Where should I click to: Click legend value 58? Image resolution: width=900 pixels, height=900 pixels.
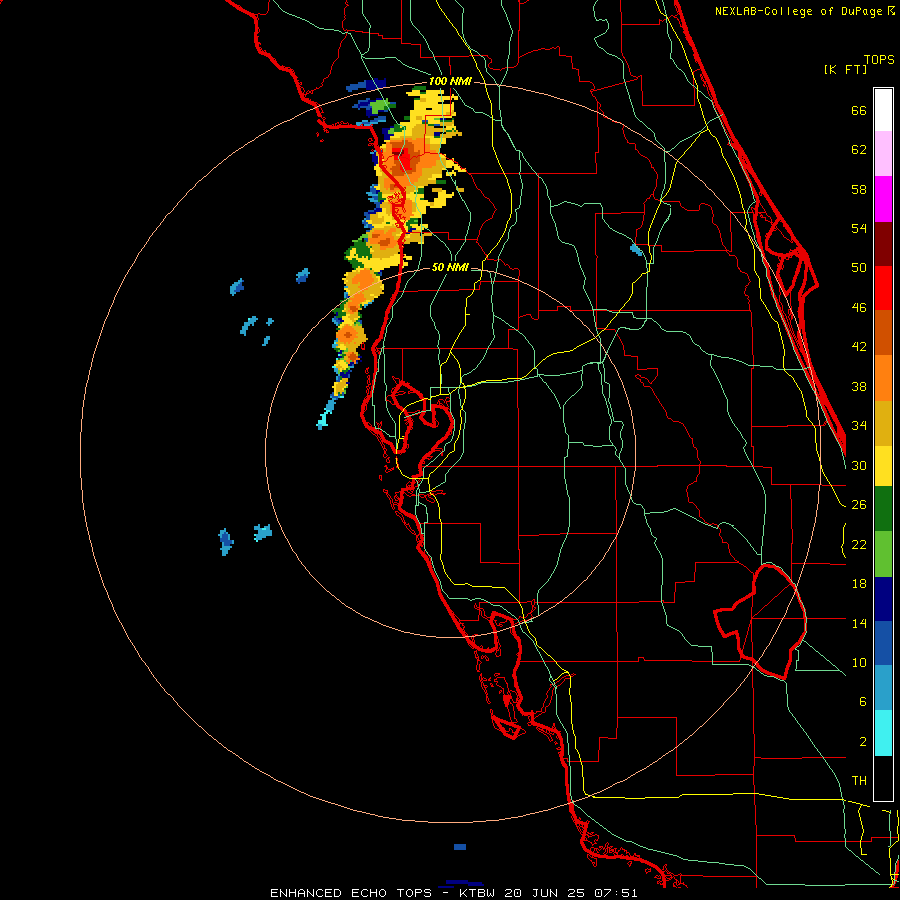[859, 189]
